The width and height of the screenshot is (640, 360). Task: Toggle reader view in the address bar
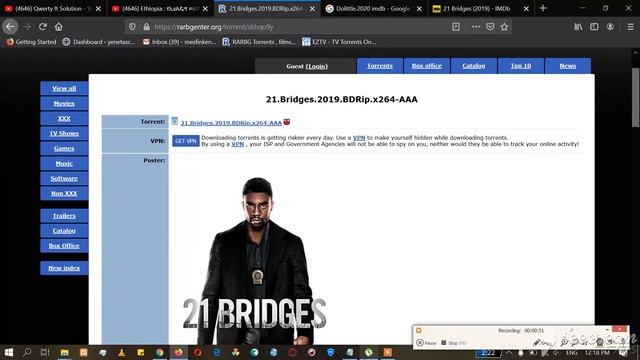(x=456, y=27)
